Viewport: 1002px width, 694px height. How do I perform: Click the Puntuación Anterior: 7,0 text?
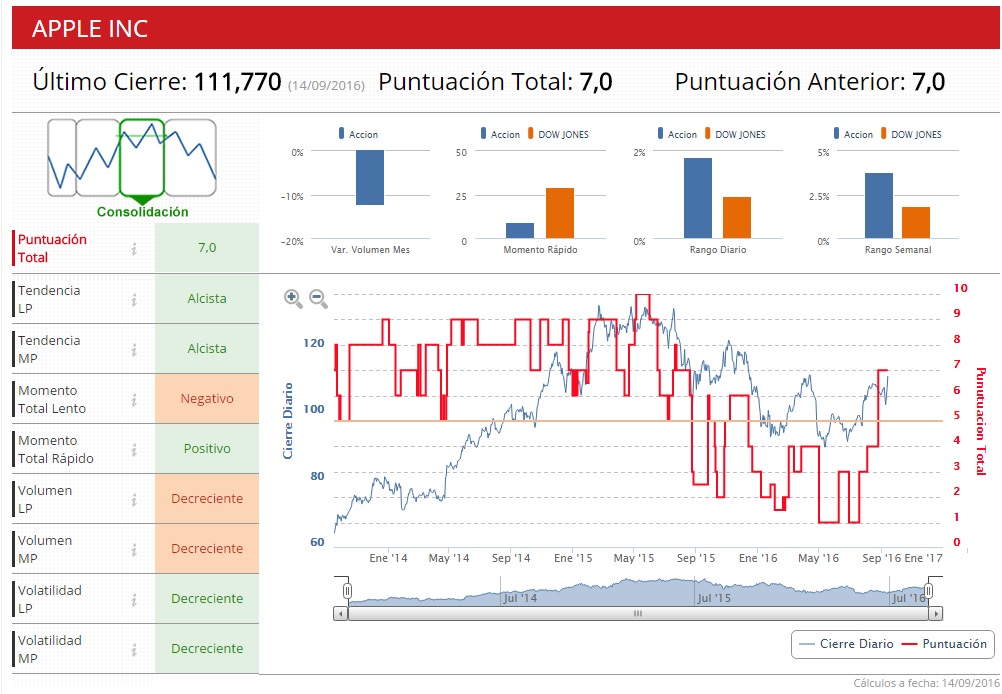[x=810, y=82]
